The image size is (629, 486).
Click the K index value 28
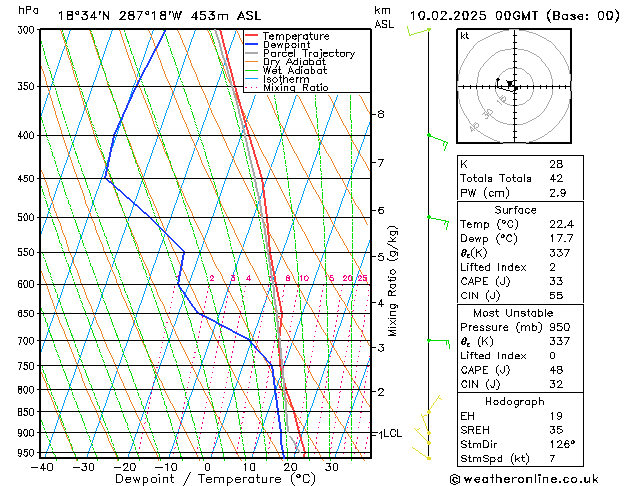point(556,164)
